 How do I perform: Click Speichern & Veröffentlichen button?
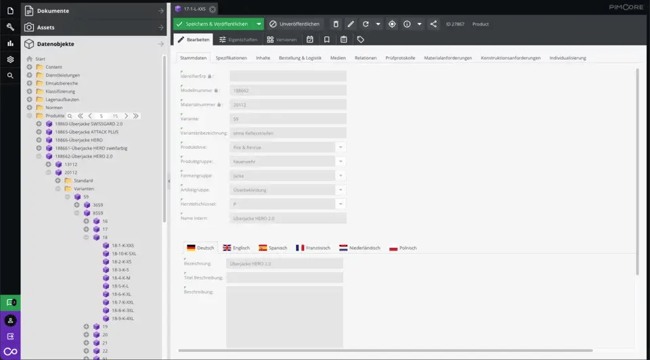(x=214, y=24)
